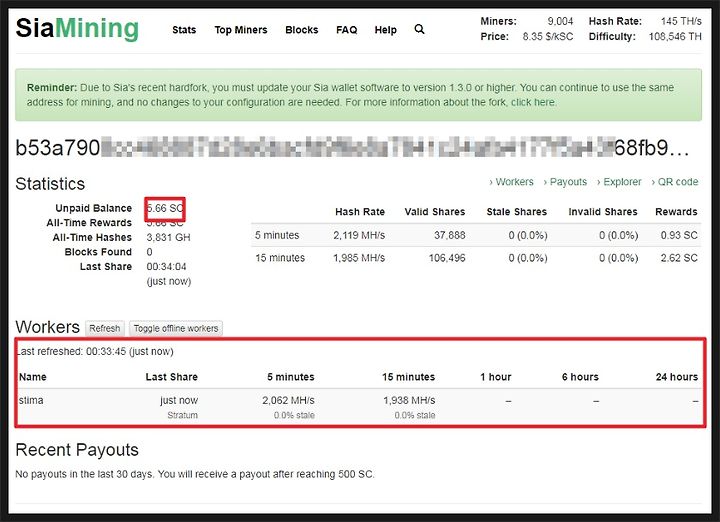The image size is (720, 522).
Task: Select the b53a790 wallet address heading
Action: pyautogui.click(x=352, y=148)
